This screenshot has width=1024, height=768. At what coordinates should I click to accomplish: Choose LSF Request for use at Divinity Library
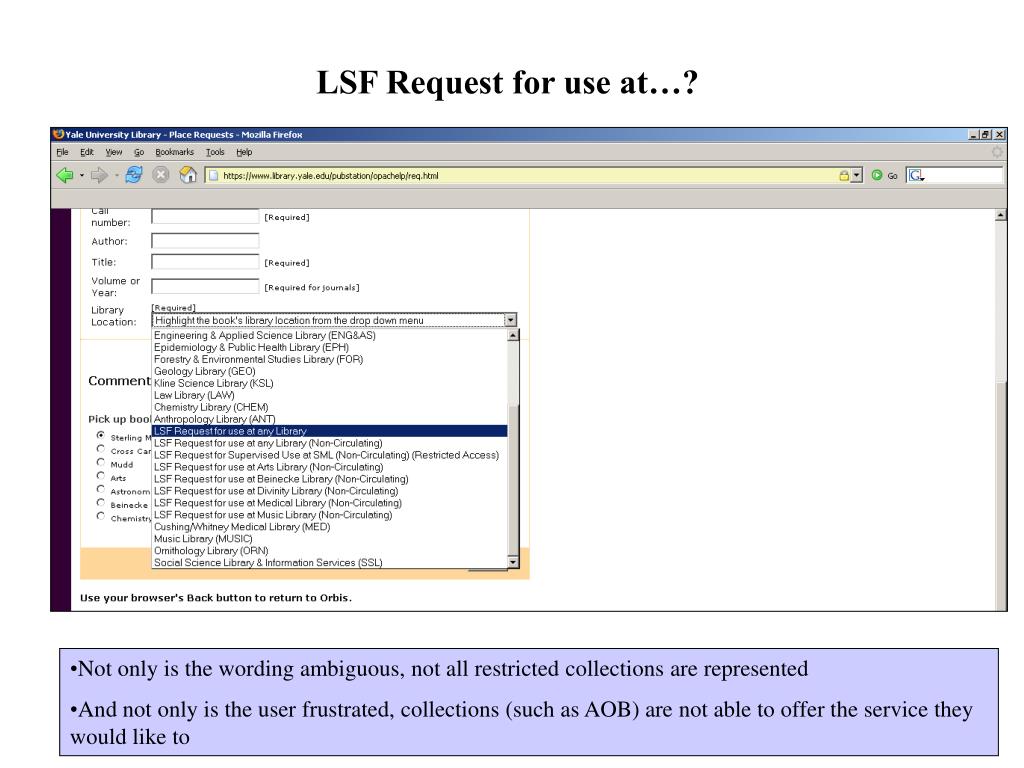coord(330,491)
